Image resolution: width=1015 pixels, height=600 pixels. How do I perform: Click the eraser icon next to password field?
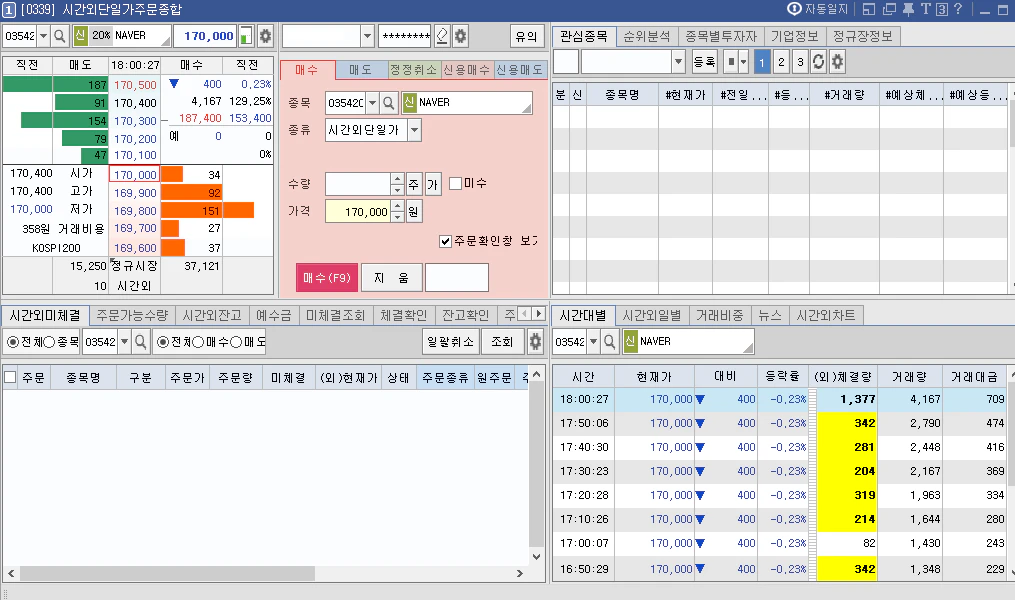pos(442,36)
